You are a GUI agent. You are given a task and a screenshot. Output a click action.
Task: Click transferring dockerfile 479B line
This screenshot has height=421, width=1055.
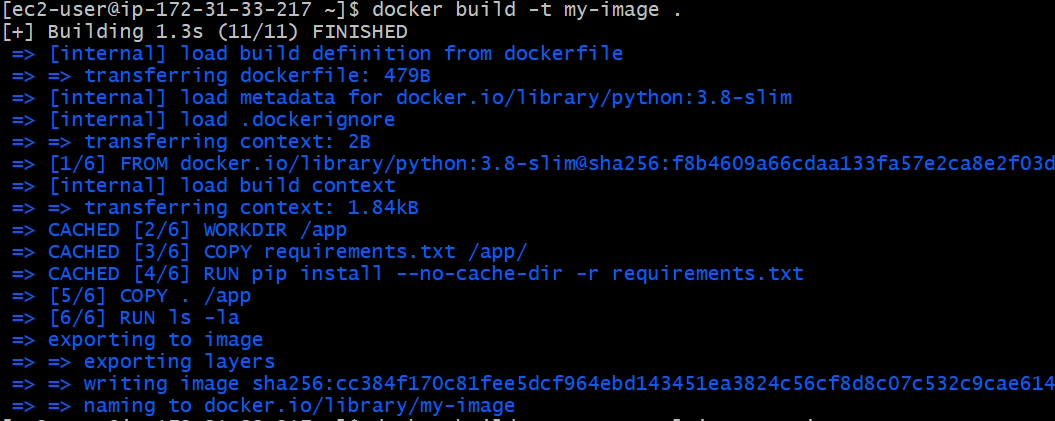click(x=221, y=76)
